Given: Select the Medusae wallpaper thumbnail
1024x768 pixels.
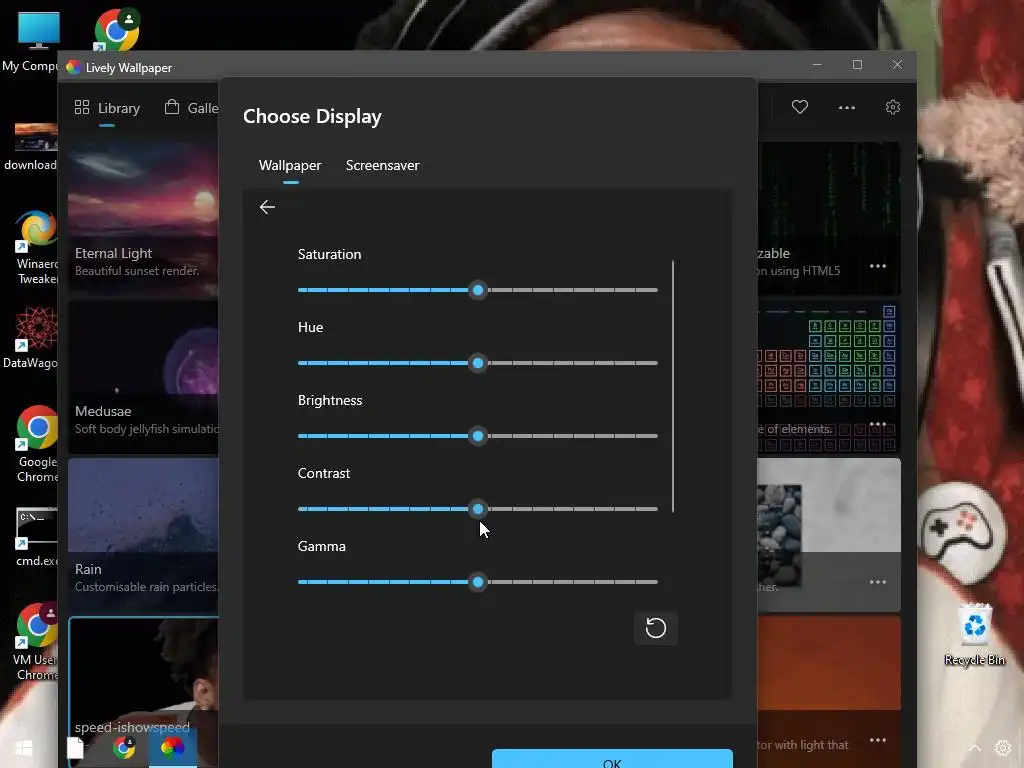Looking at the screenshot, I should (143, 377).
